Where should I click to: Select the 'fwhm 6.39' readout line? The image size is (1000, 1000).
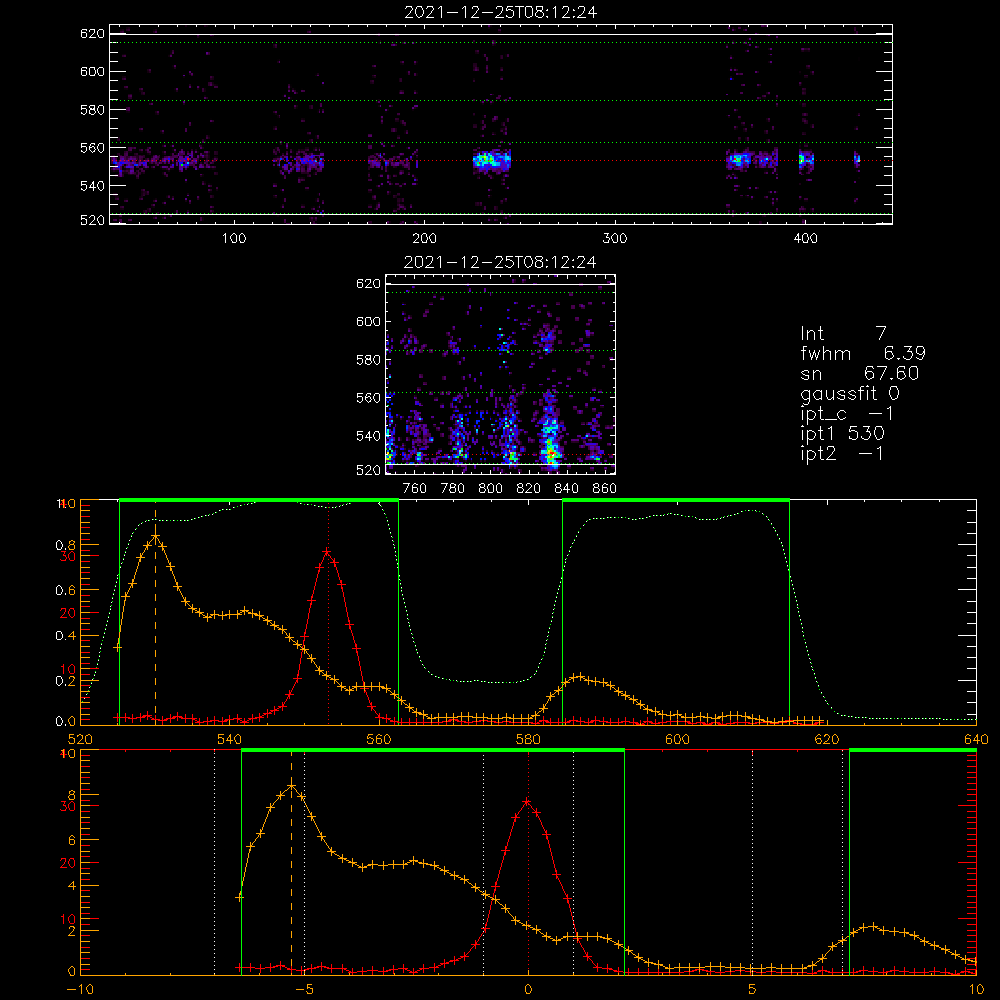[x=863, y=353]
